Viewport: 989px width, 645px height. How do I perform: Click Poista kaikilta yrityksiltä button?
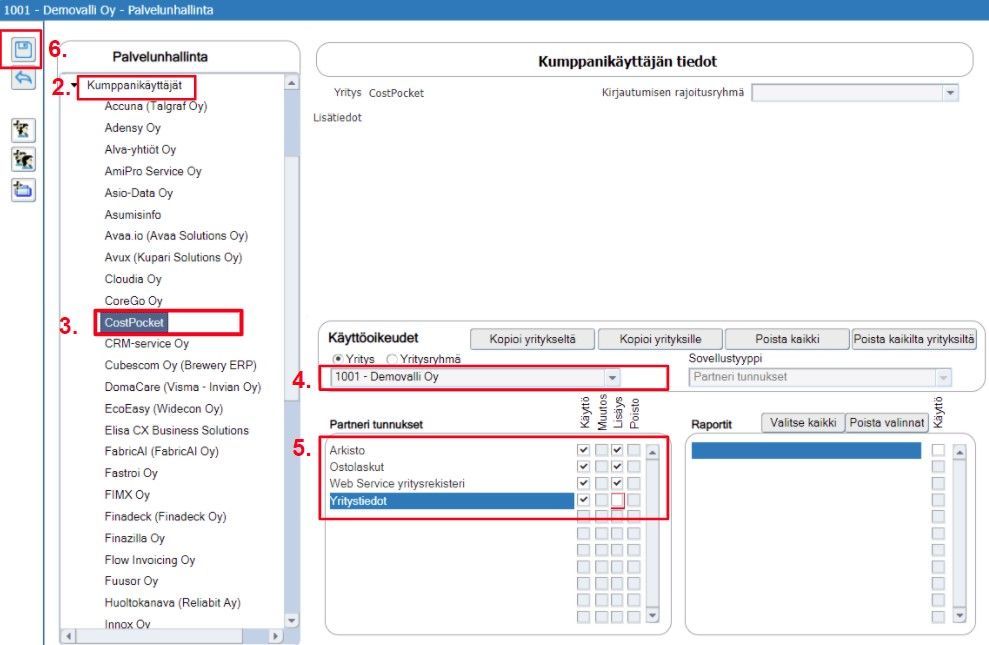[x=914, y=339]
